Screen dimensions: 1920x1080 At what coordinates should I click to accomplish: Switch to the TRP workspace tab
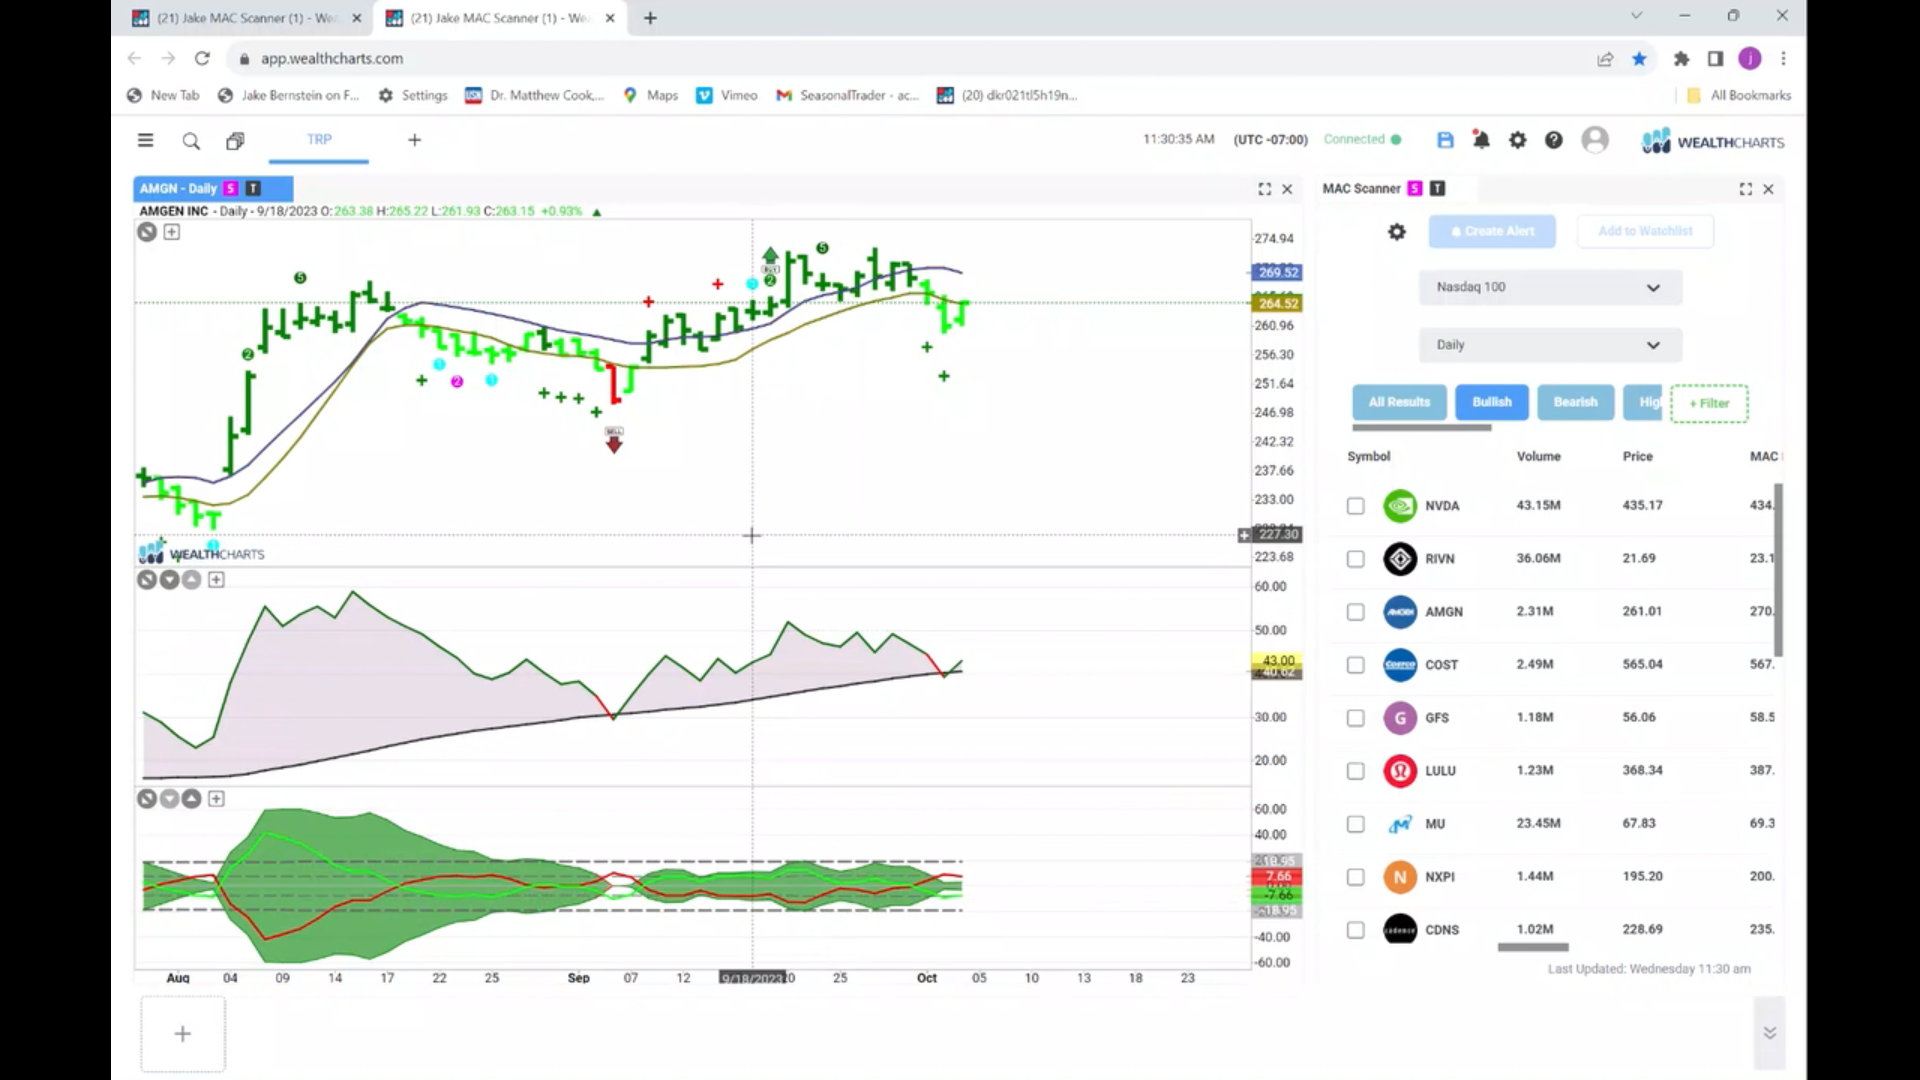tap(319, 140)
